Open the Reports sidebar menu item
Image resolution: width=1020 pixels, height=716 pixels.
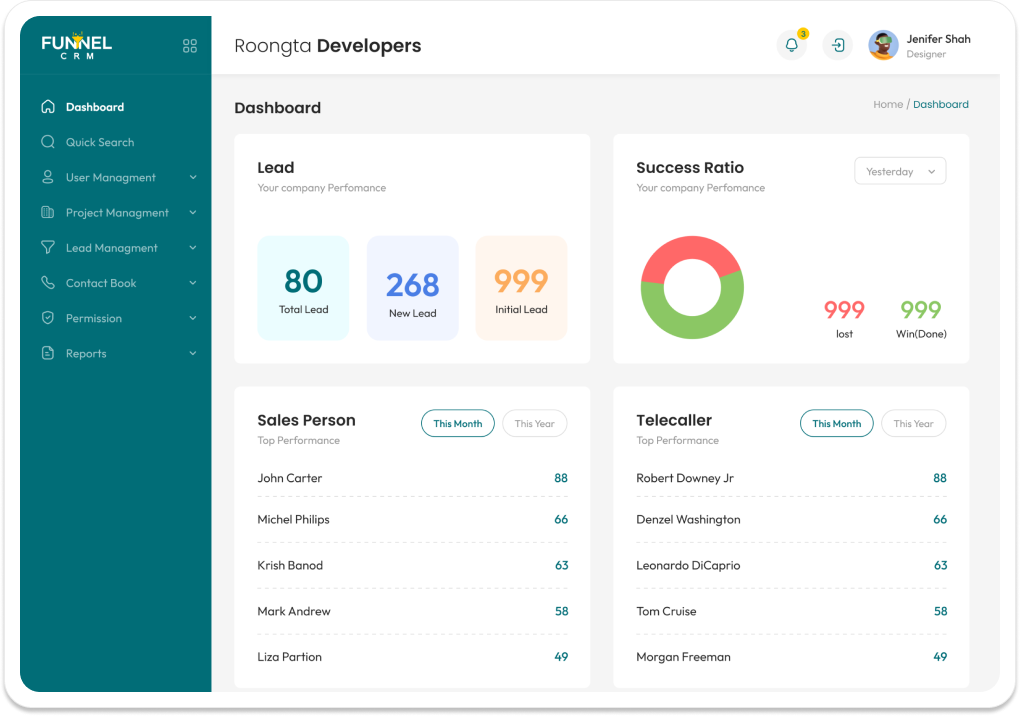(86, 354)
